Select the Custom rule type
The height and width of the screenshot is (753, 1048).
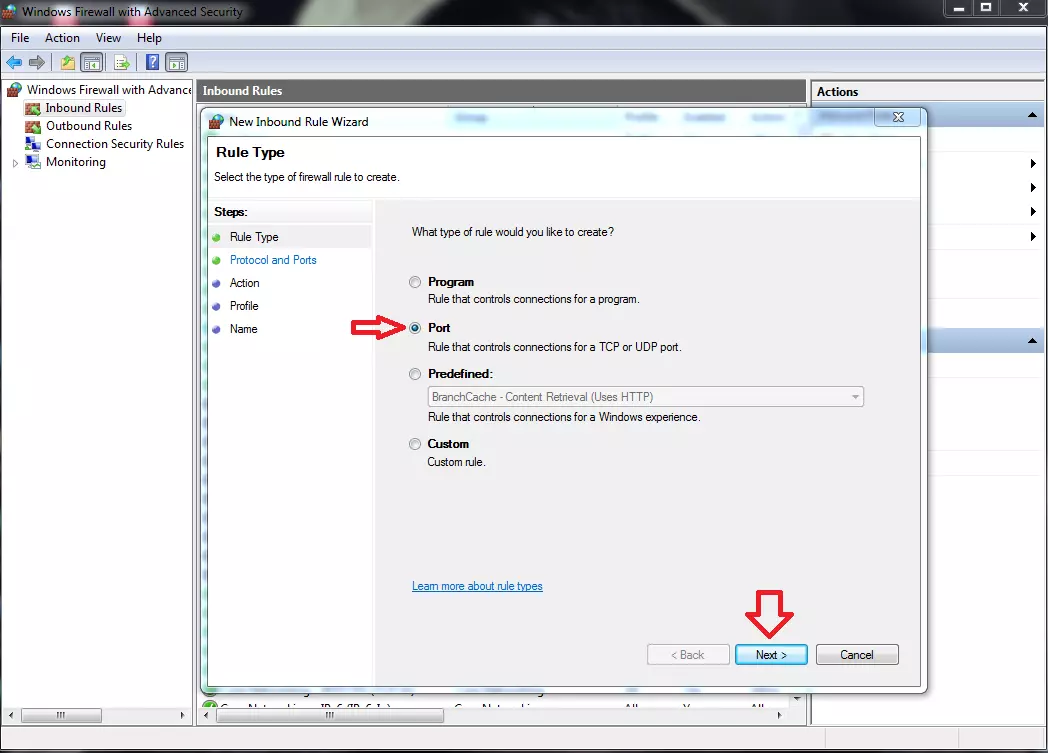(415, 444)
